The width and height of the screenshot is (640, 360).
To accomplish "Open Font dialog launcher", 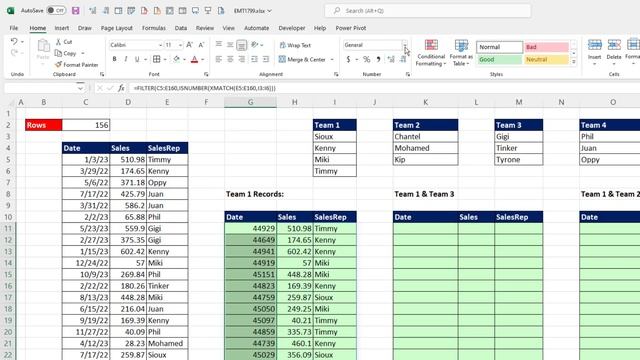I will click(x=206, y=74).
